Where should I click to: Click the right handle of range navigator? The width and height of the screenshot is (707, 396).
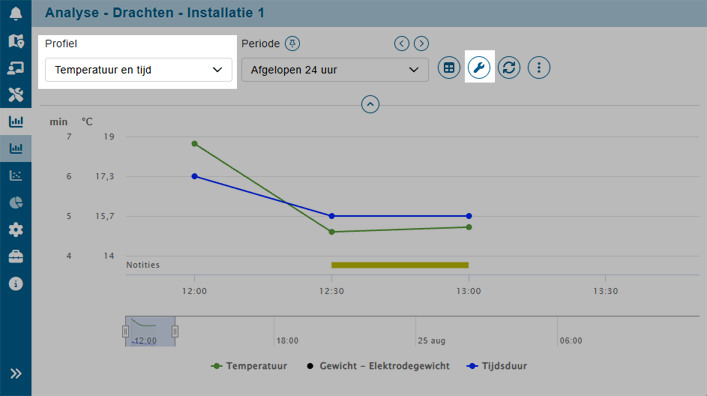coord(175,332)
